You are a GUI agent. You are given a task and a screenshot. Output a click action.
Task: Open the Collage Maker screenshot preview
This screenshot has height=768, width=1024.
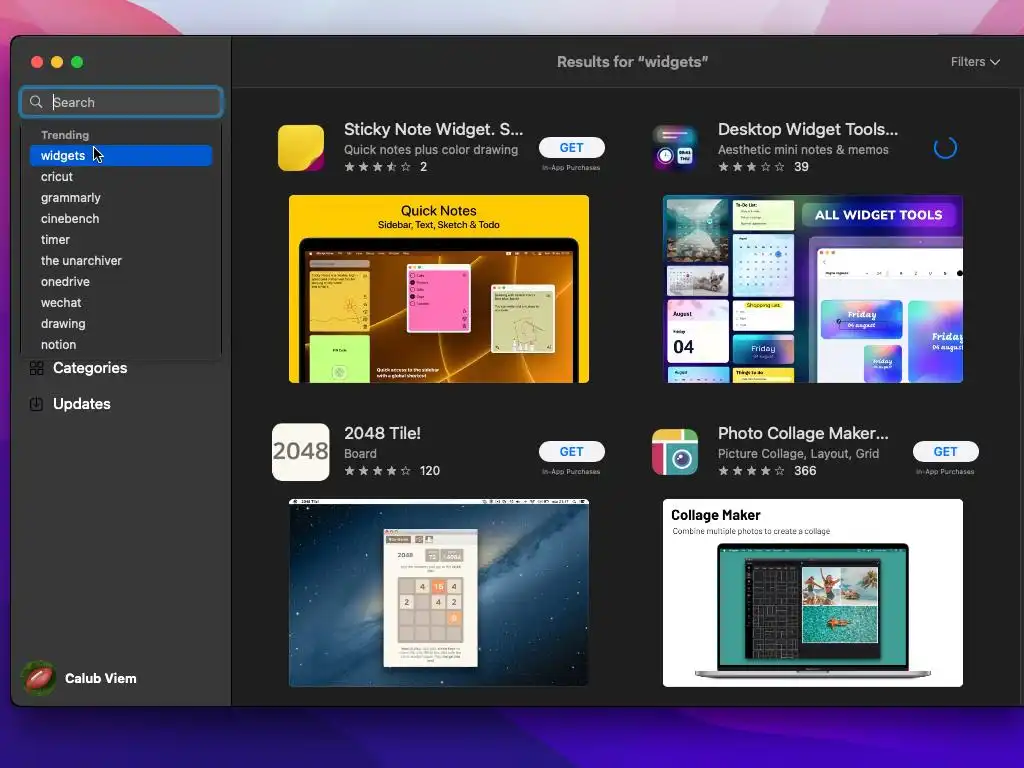tap(812, 593)
